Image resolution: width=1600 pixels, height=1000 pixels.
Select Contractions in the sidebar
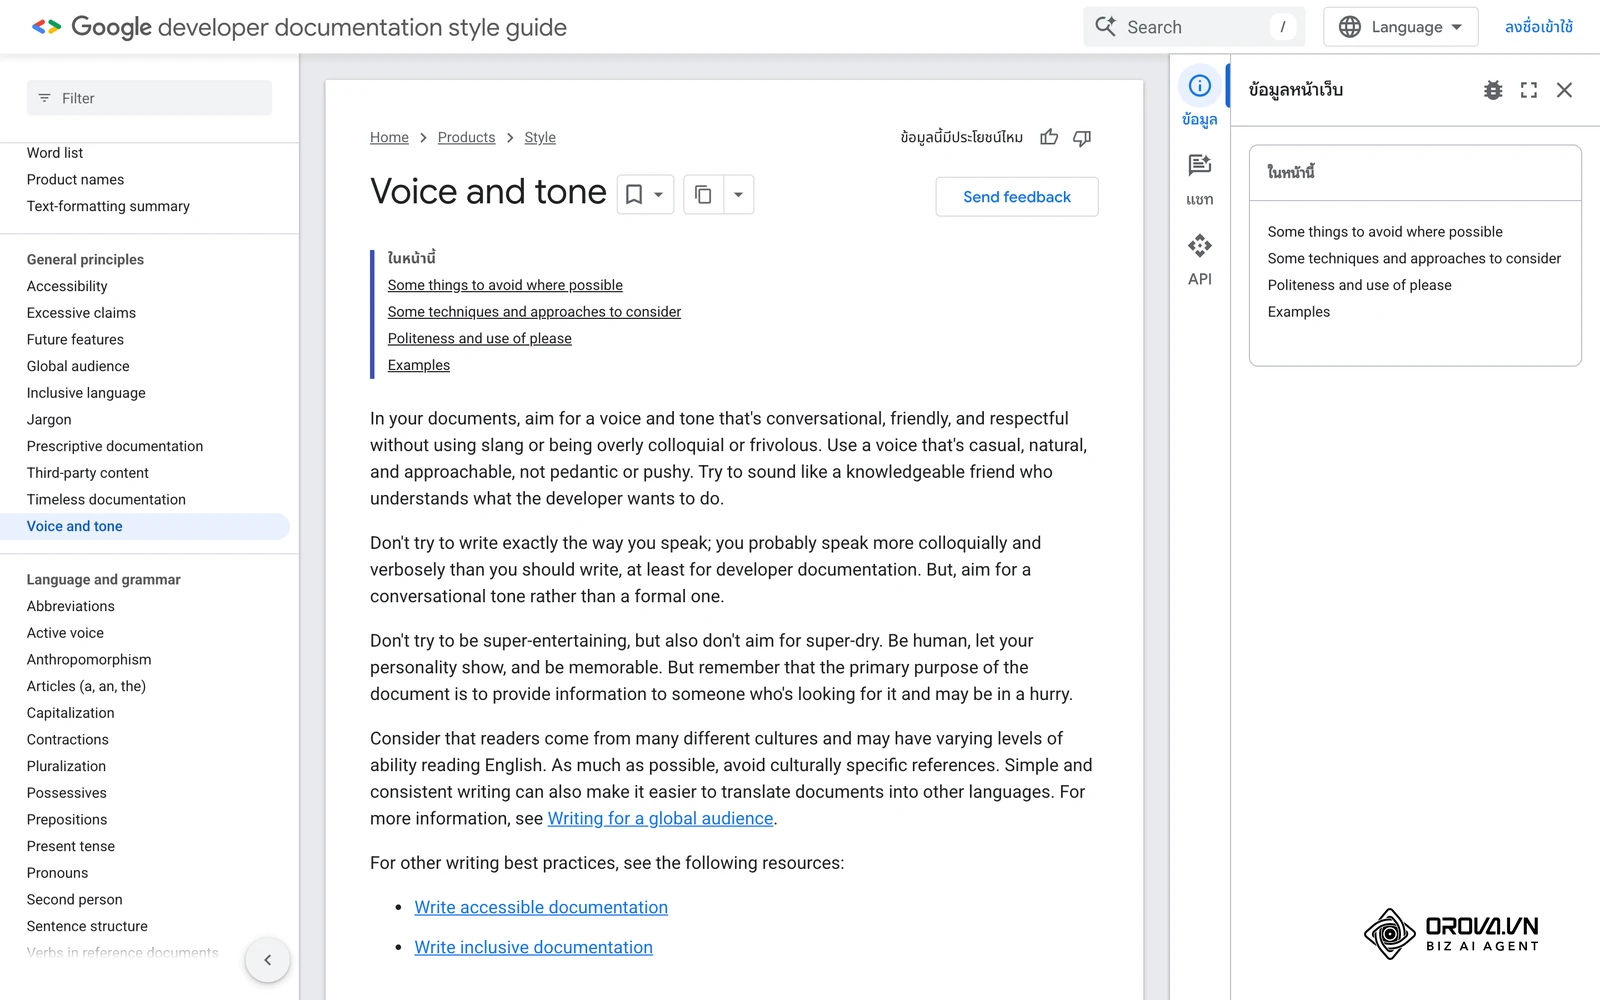pos(68,739)
